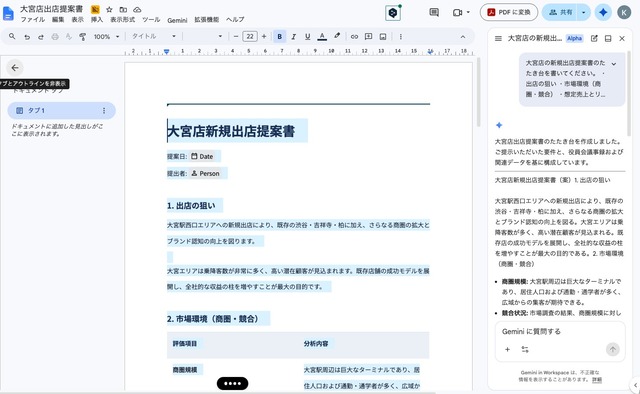Print the document
The image size is (640, 394).
point(55,37)
